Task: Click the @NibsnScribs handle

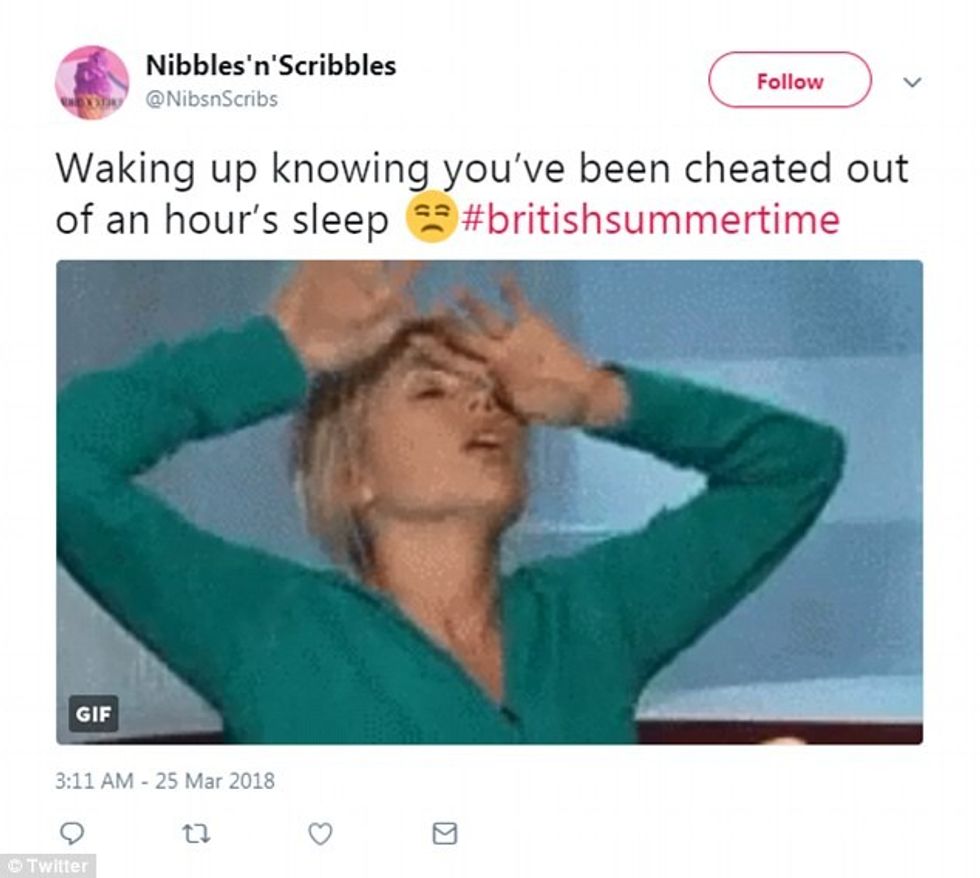Action: click(x=211, y=99)
